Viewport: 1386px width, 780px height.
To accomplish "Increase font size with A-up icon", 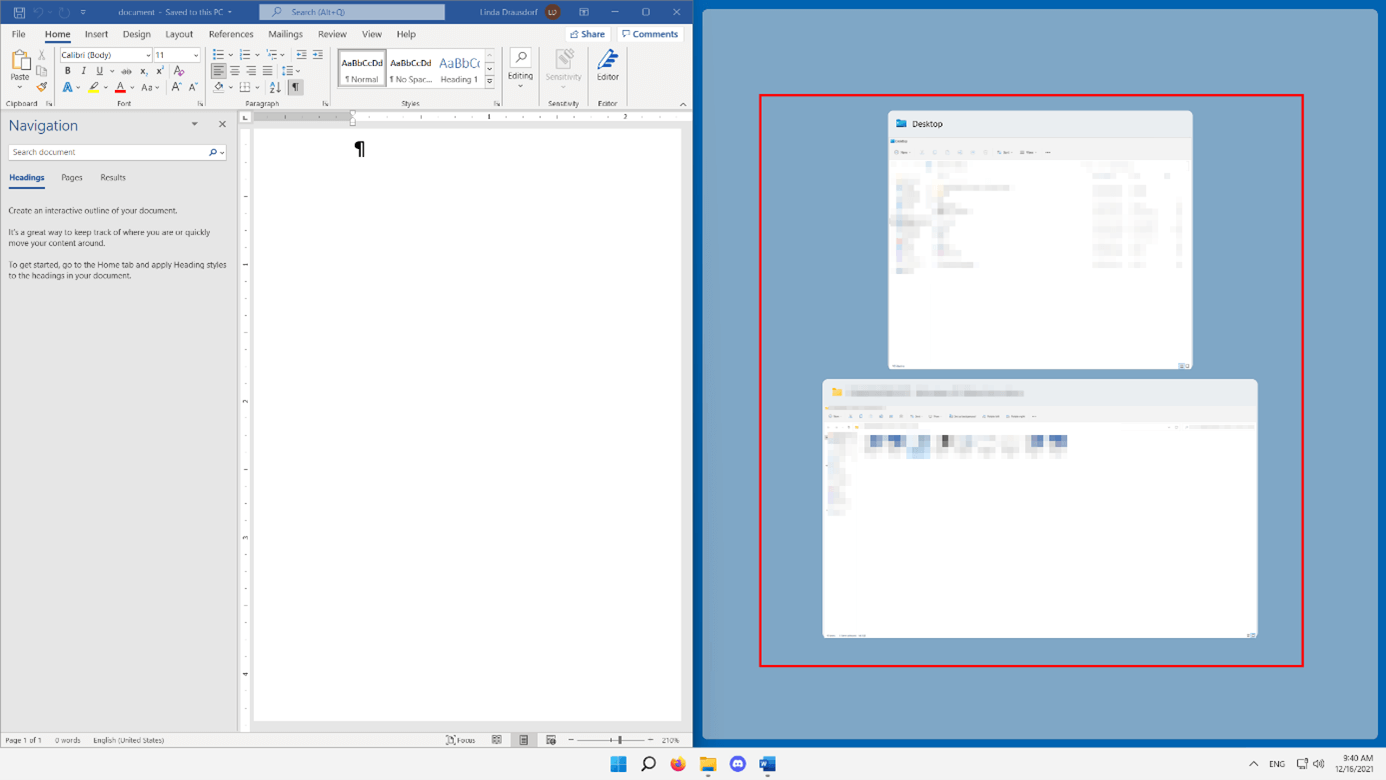I will (x=176, y=87).
